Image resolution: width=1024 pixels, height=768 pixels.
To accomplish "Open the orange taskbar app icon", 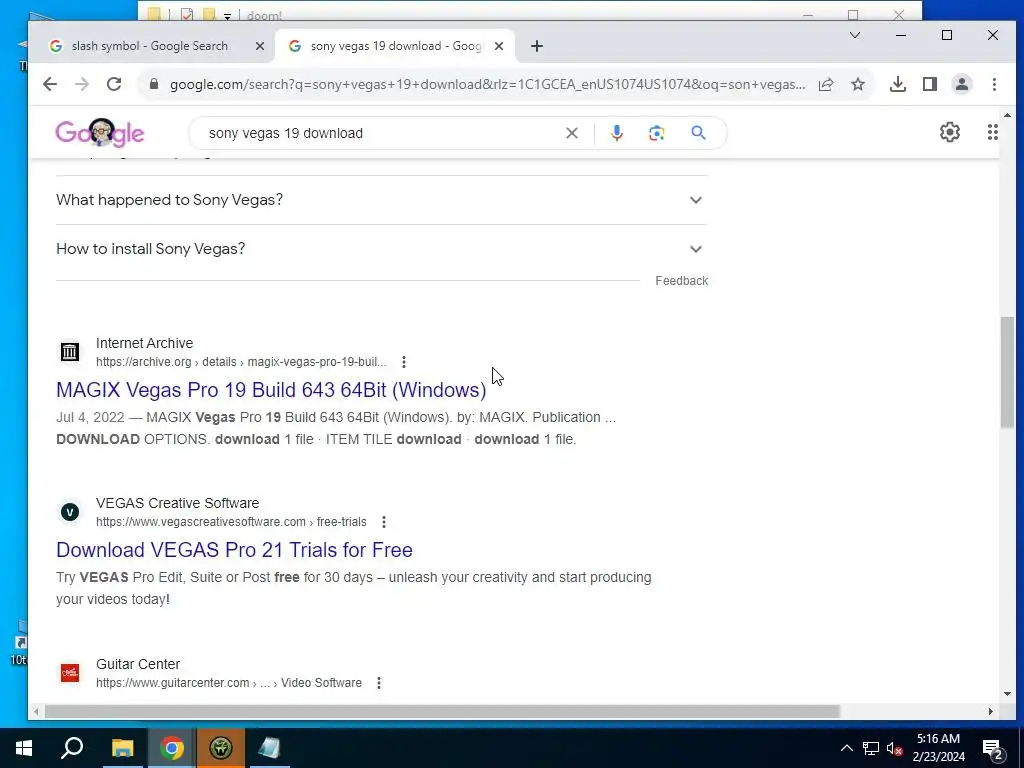I will 221,748.
